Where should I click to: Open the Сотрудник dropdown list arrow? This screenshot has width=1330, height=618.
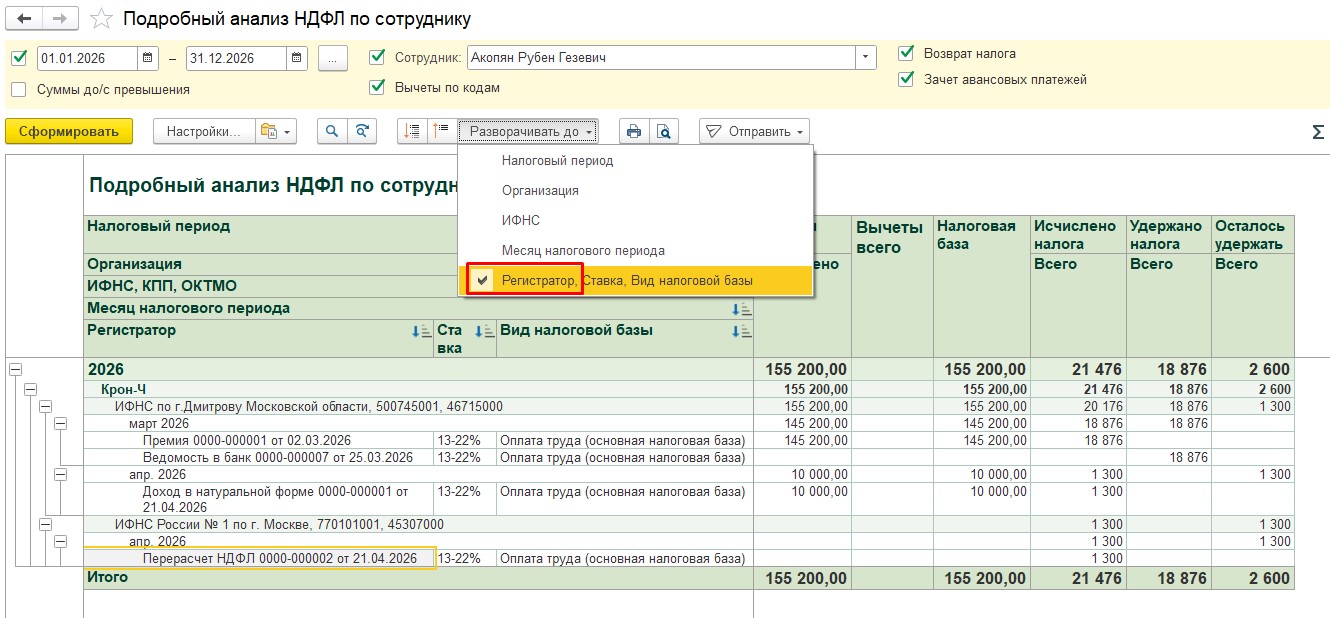865,58
